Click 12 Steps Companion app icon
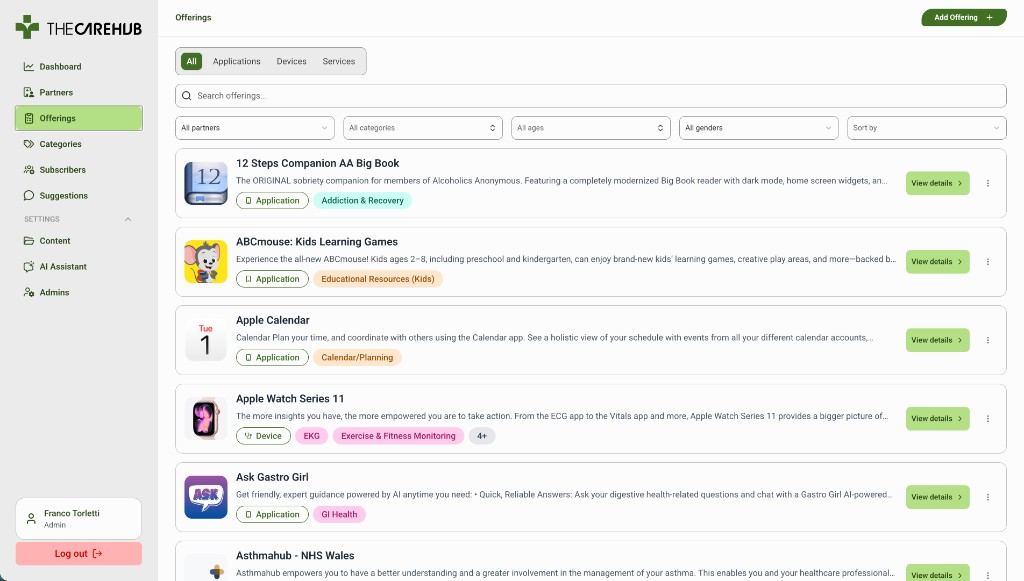Screen dimensions: 1024x581 click(206, 183)
